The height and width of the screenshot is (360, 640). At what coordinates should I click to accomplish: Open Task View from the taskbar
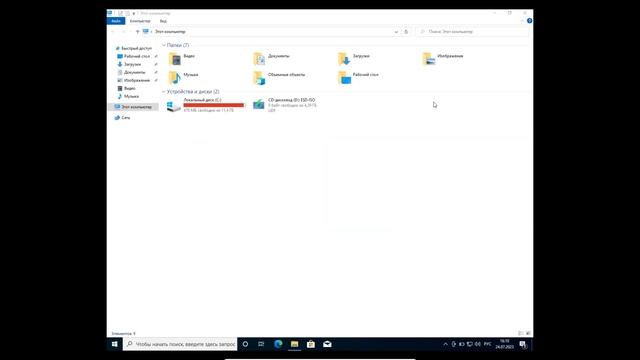[261, 344]
